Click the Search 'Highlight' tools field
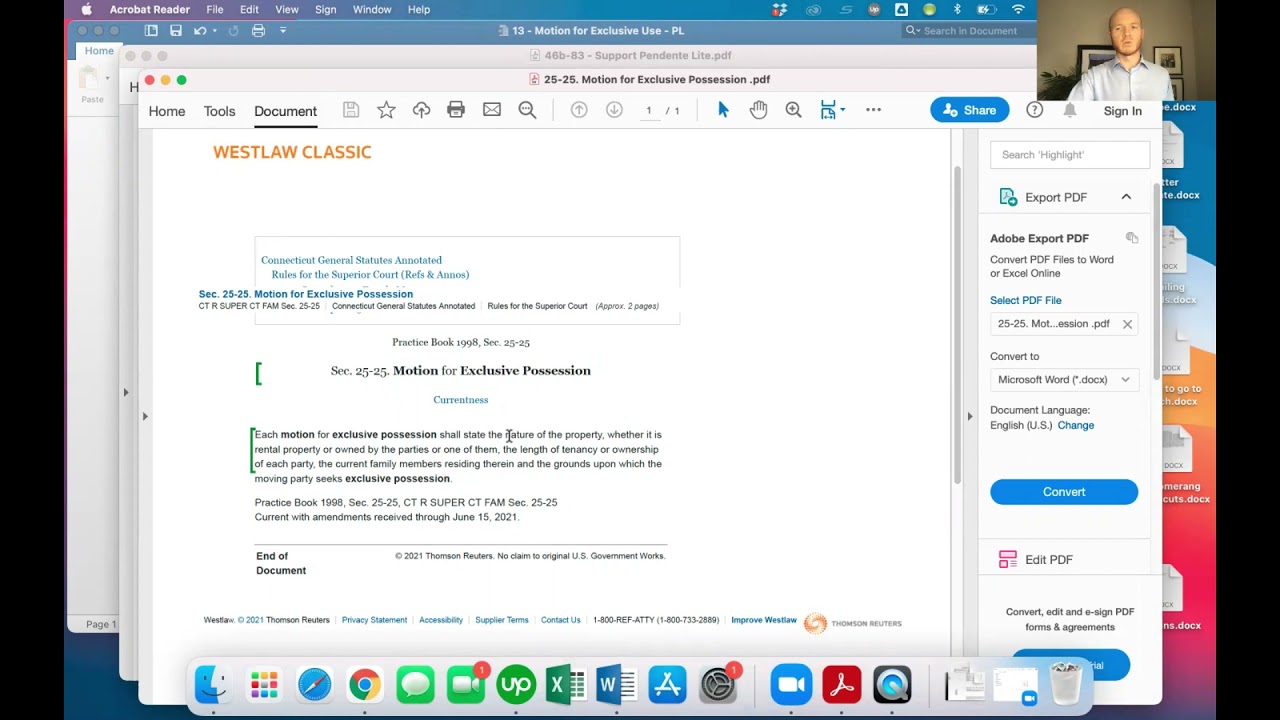The image size is (1280, 720). click(x=1070, y=155)
